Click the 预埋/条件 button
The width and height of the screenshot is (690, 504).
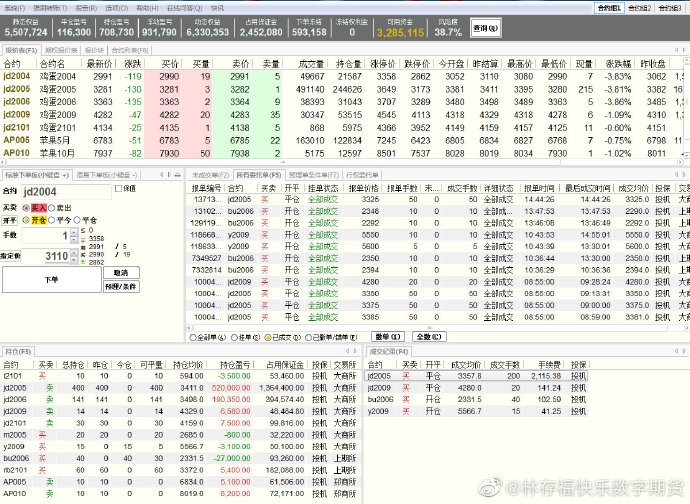pyautogui.click(x=121, y=287)
